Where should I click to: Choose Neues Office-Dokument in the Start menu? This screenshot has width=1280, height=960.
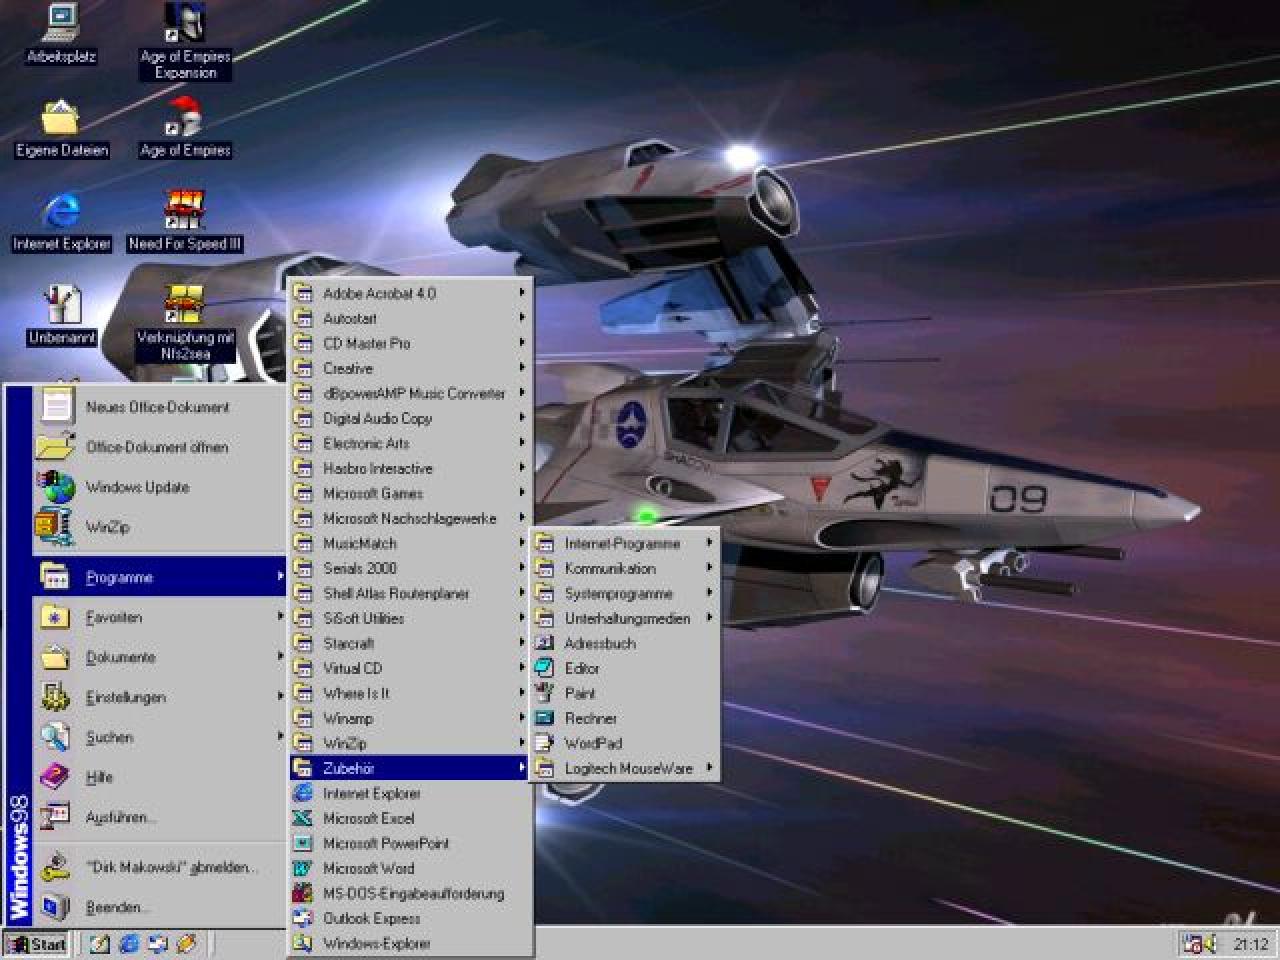[160, 407]
